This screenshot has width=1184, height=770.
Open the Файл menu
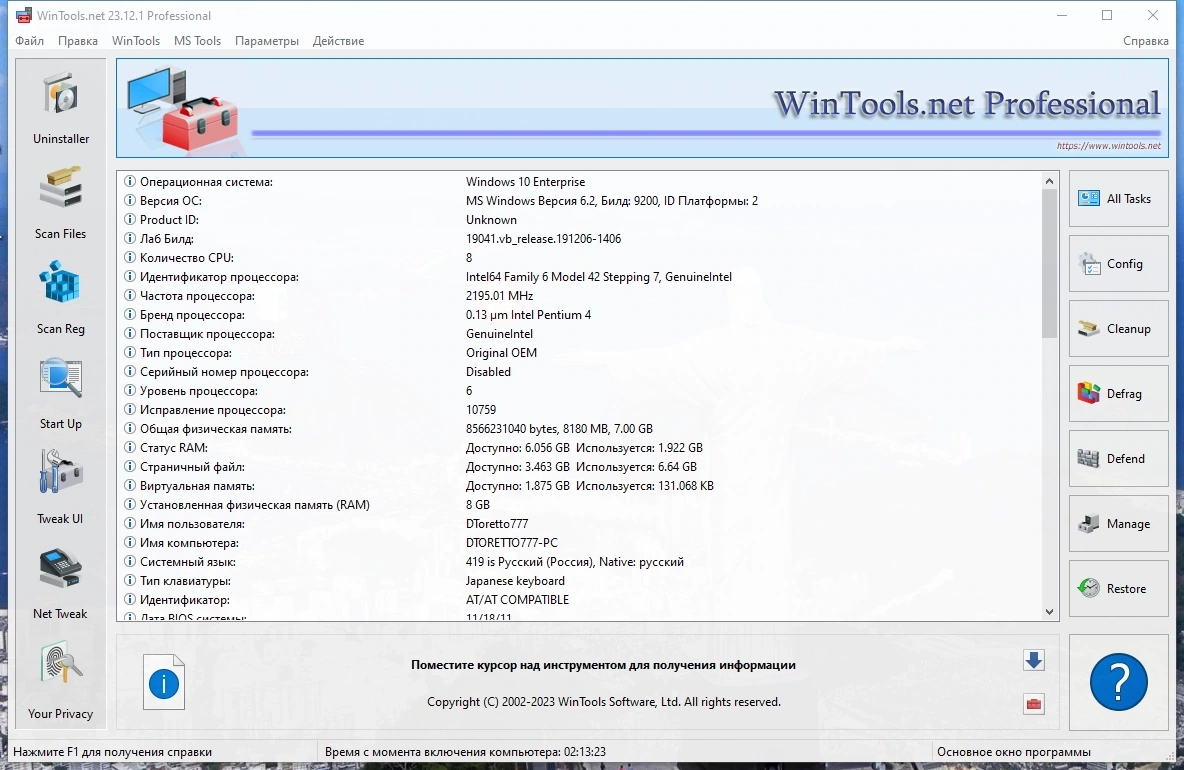pyautogui.click(x=29, y=41)
